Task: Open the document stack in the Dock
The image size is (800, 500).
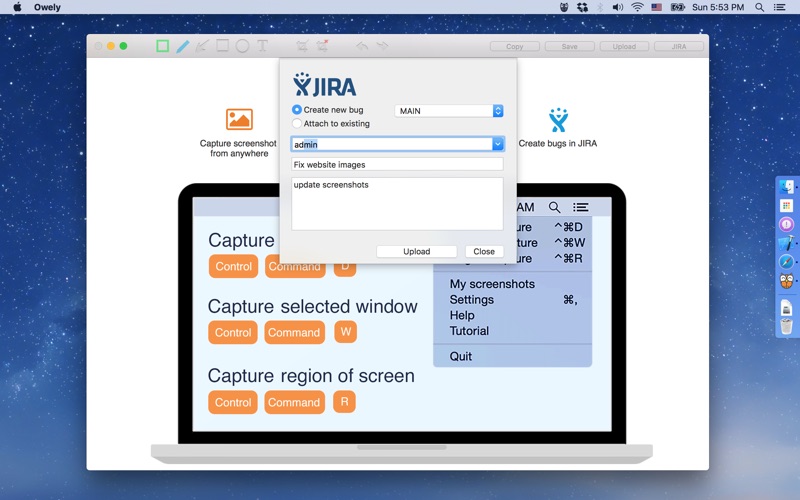Action: click(x=786, y=308)
